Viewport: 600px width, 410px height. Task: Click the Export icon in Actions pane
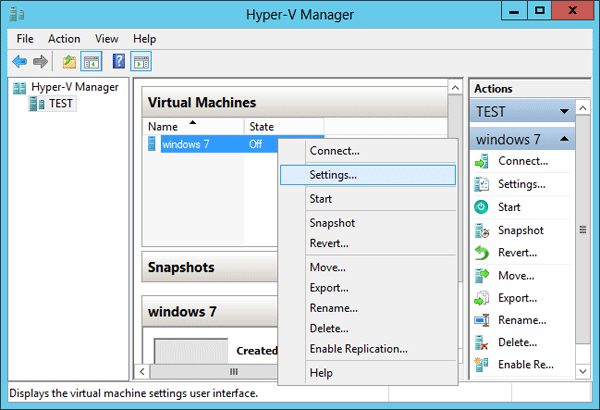click(482, 298)
